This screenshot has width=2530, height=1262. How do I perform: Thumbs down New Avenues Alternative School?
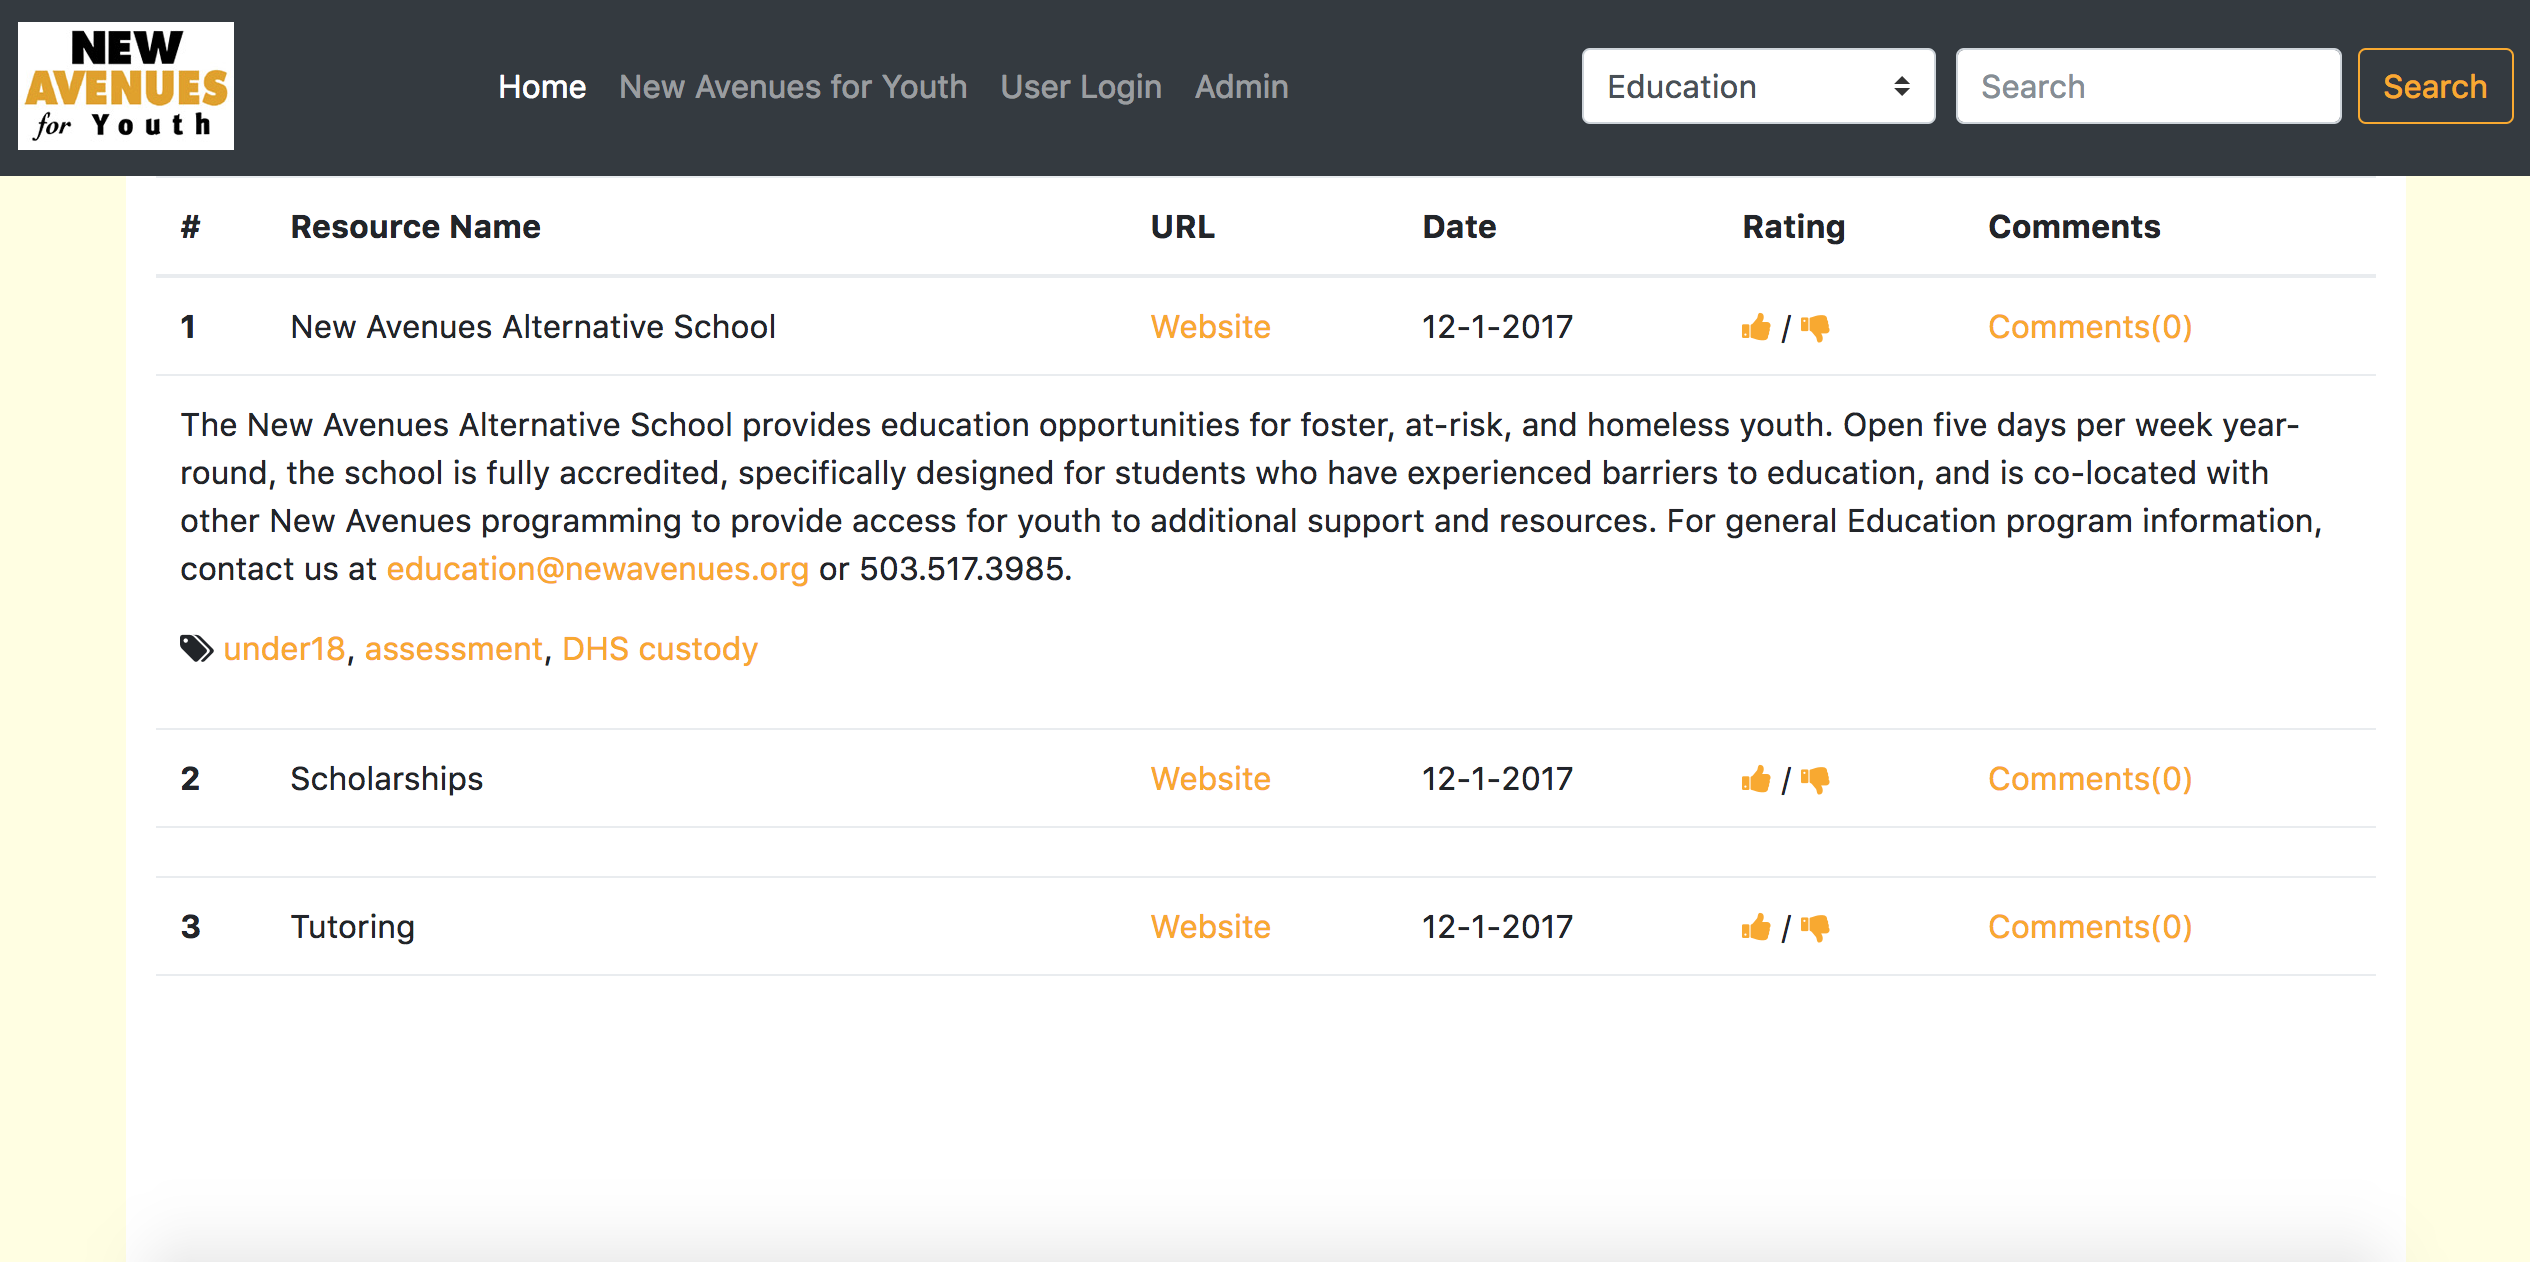click(1815, 327)
